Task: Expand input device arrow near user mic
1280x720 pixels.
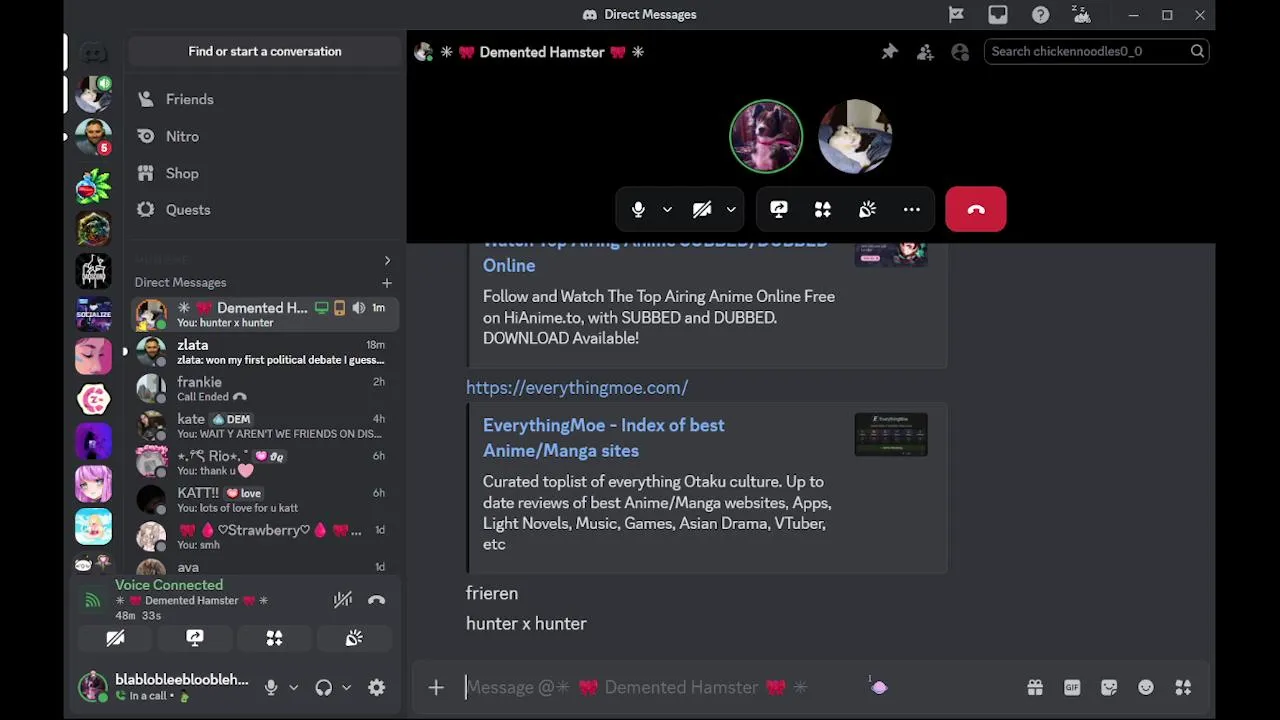Action: point(293,687)
